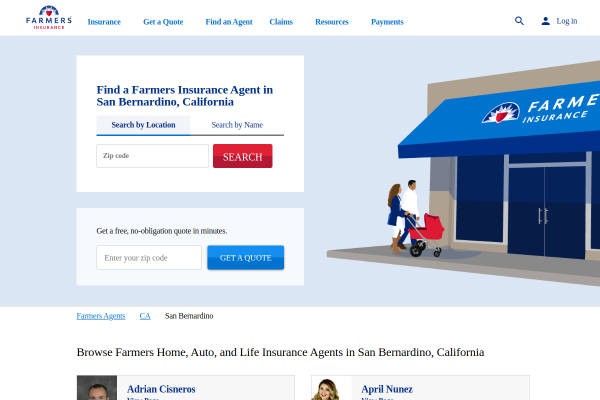Click the Log in user icon
Viewport: 600px width, 400px height.
545,21
